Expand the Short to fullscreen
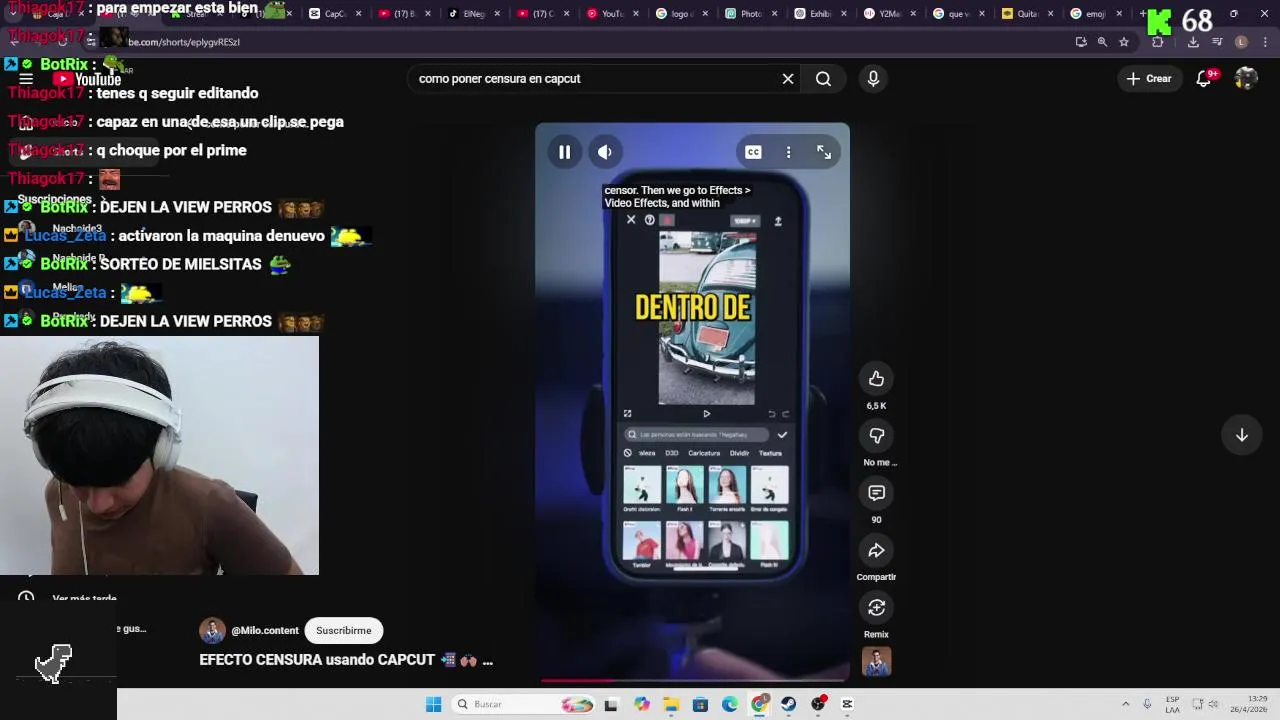The image size is (1280, 720). point(824,152)
